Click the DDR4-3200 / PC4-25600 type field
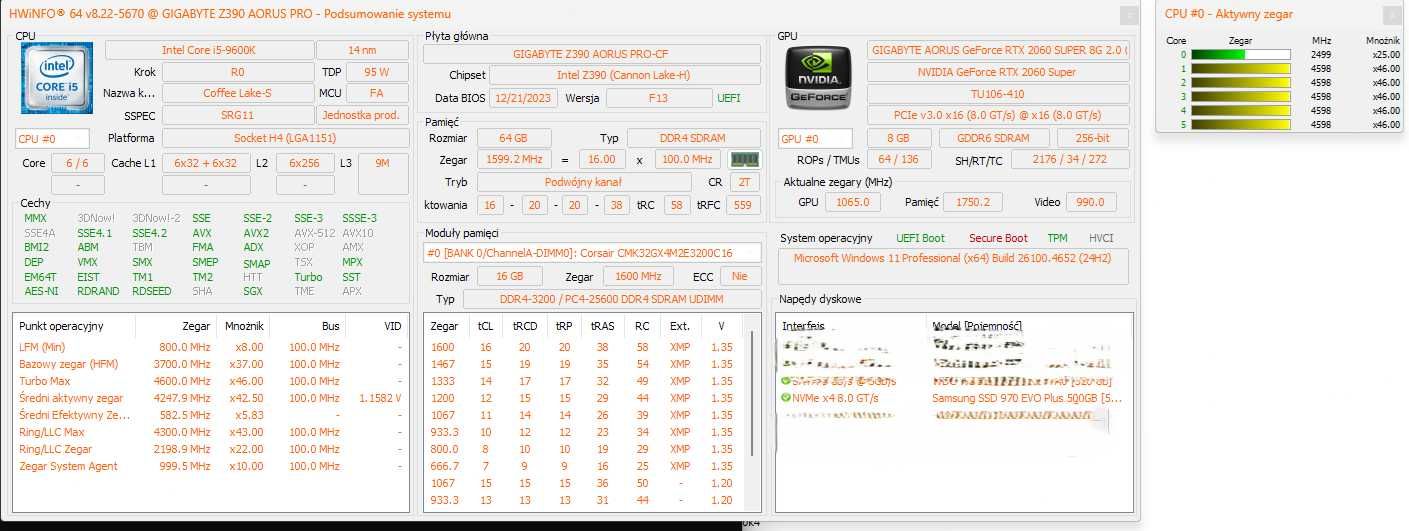1409x531 pixels. click(x=612, y=299)
